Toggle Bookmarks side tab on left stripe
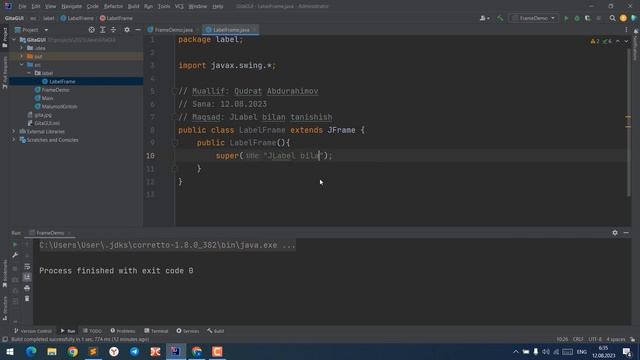Screen dimensions: 640x360 (5, 274)
